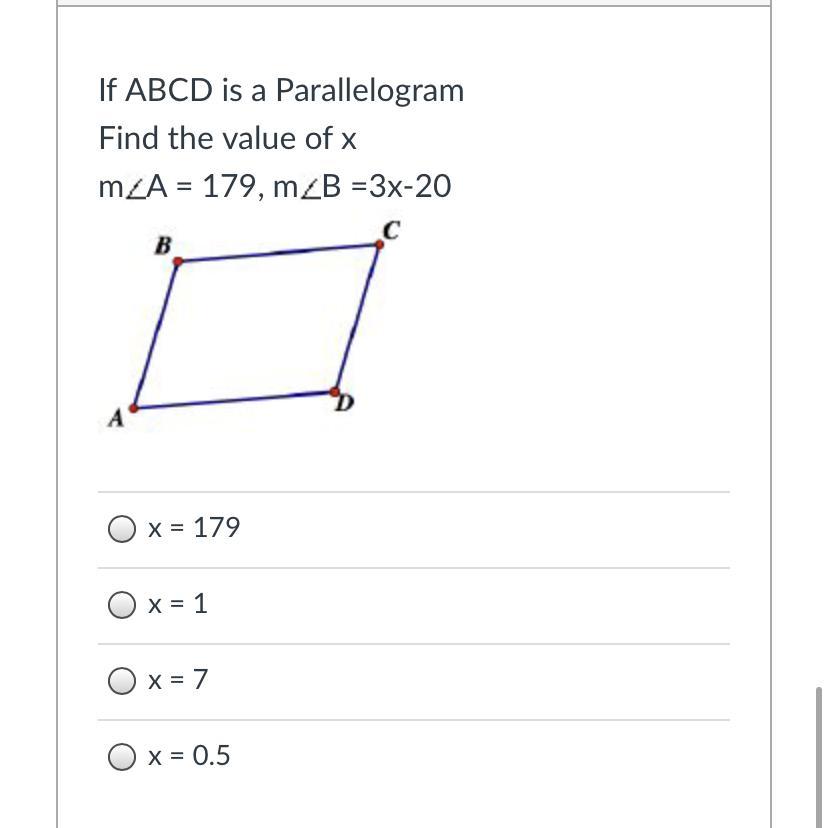Image resolution: width=828 pixels, height=828 pixels.
Task: Click the angle measures line m∠A = 179
Action: 275,186
